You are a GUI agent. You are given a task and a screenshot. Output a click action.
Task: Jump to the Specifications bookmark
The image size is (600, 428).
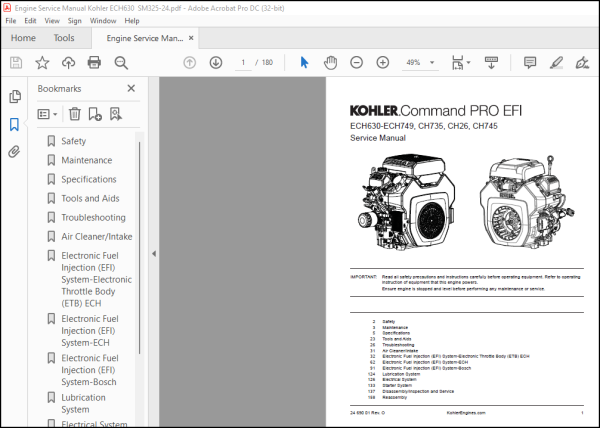[x=89, y=179]
